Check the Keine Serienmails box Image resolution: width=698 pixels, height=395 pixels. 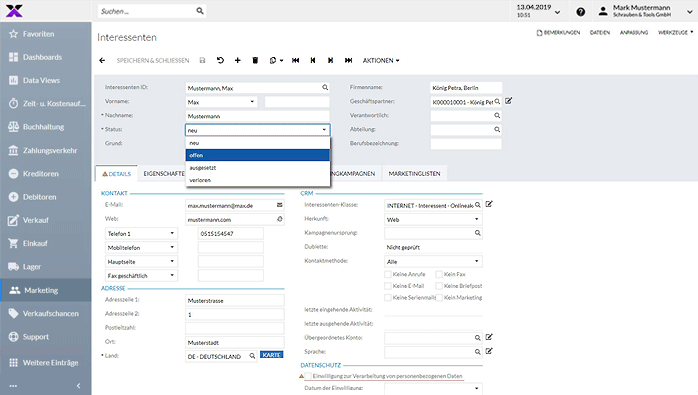pyautogui.click(x=388, y=297)
